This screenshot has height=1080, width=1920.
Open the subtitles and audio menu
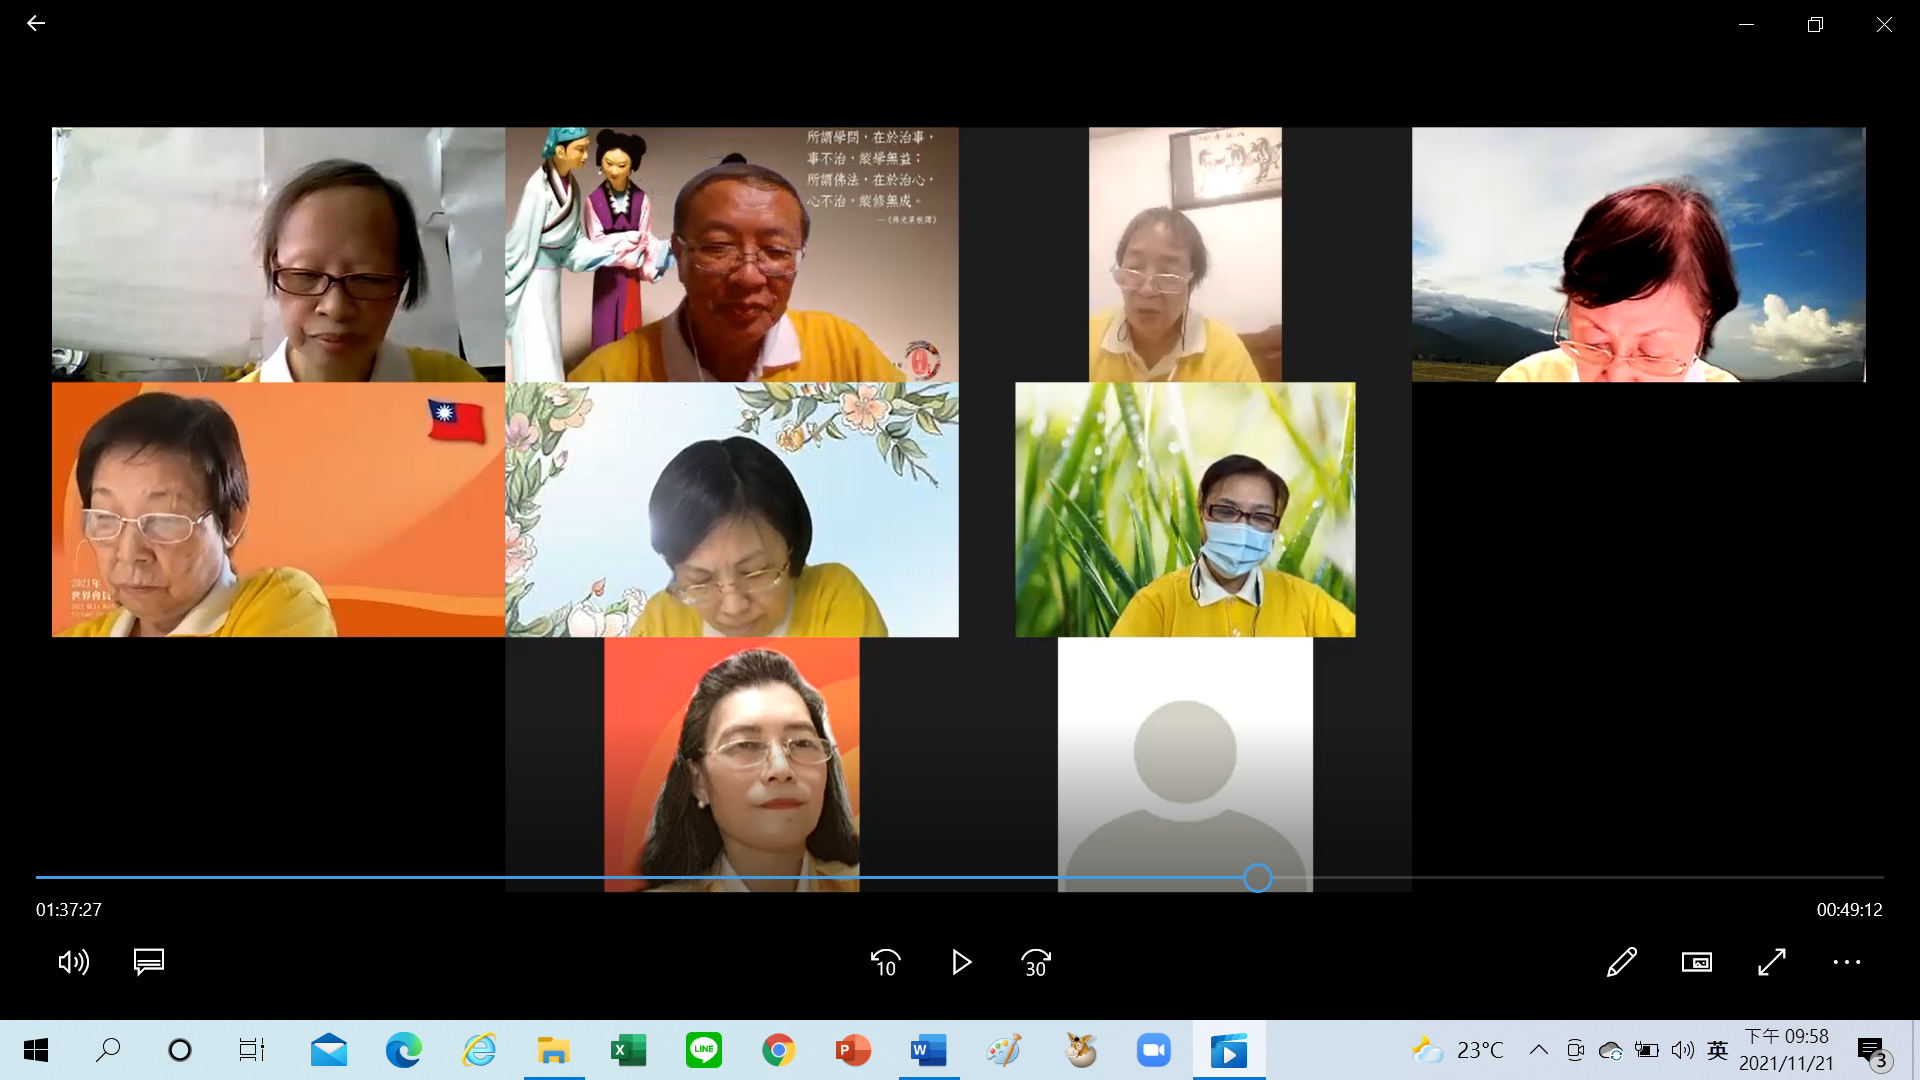(149, 962)
